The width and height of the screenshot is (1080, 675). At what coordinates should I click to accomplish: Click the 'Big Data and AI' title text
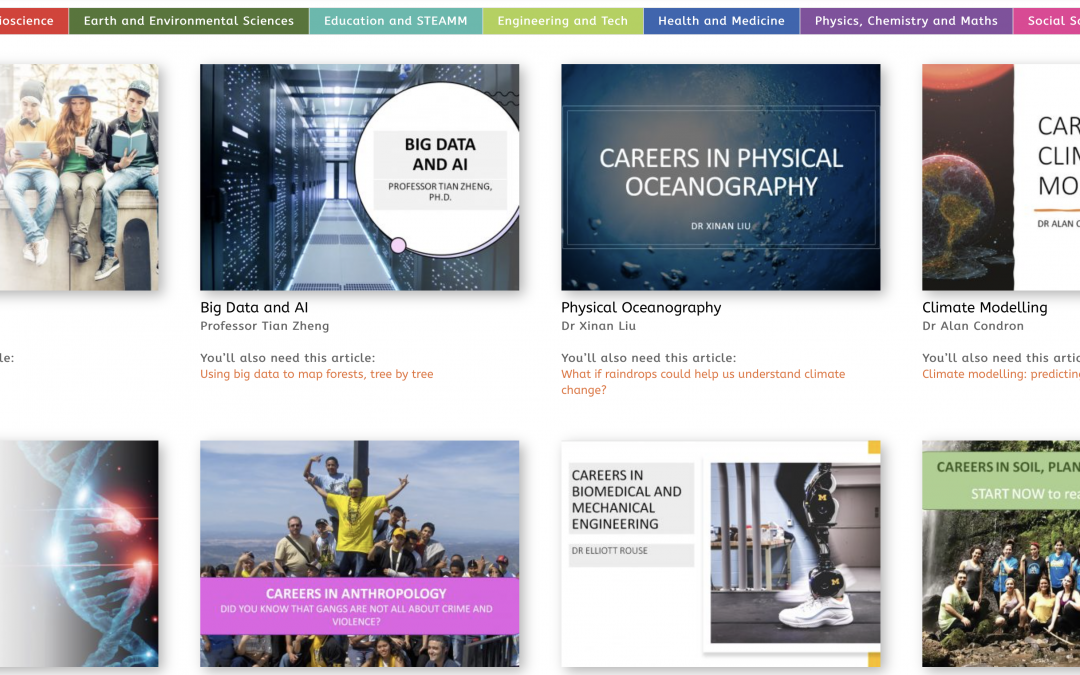(x=253, y=308)
